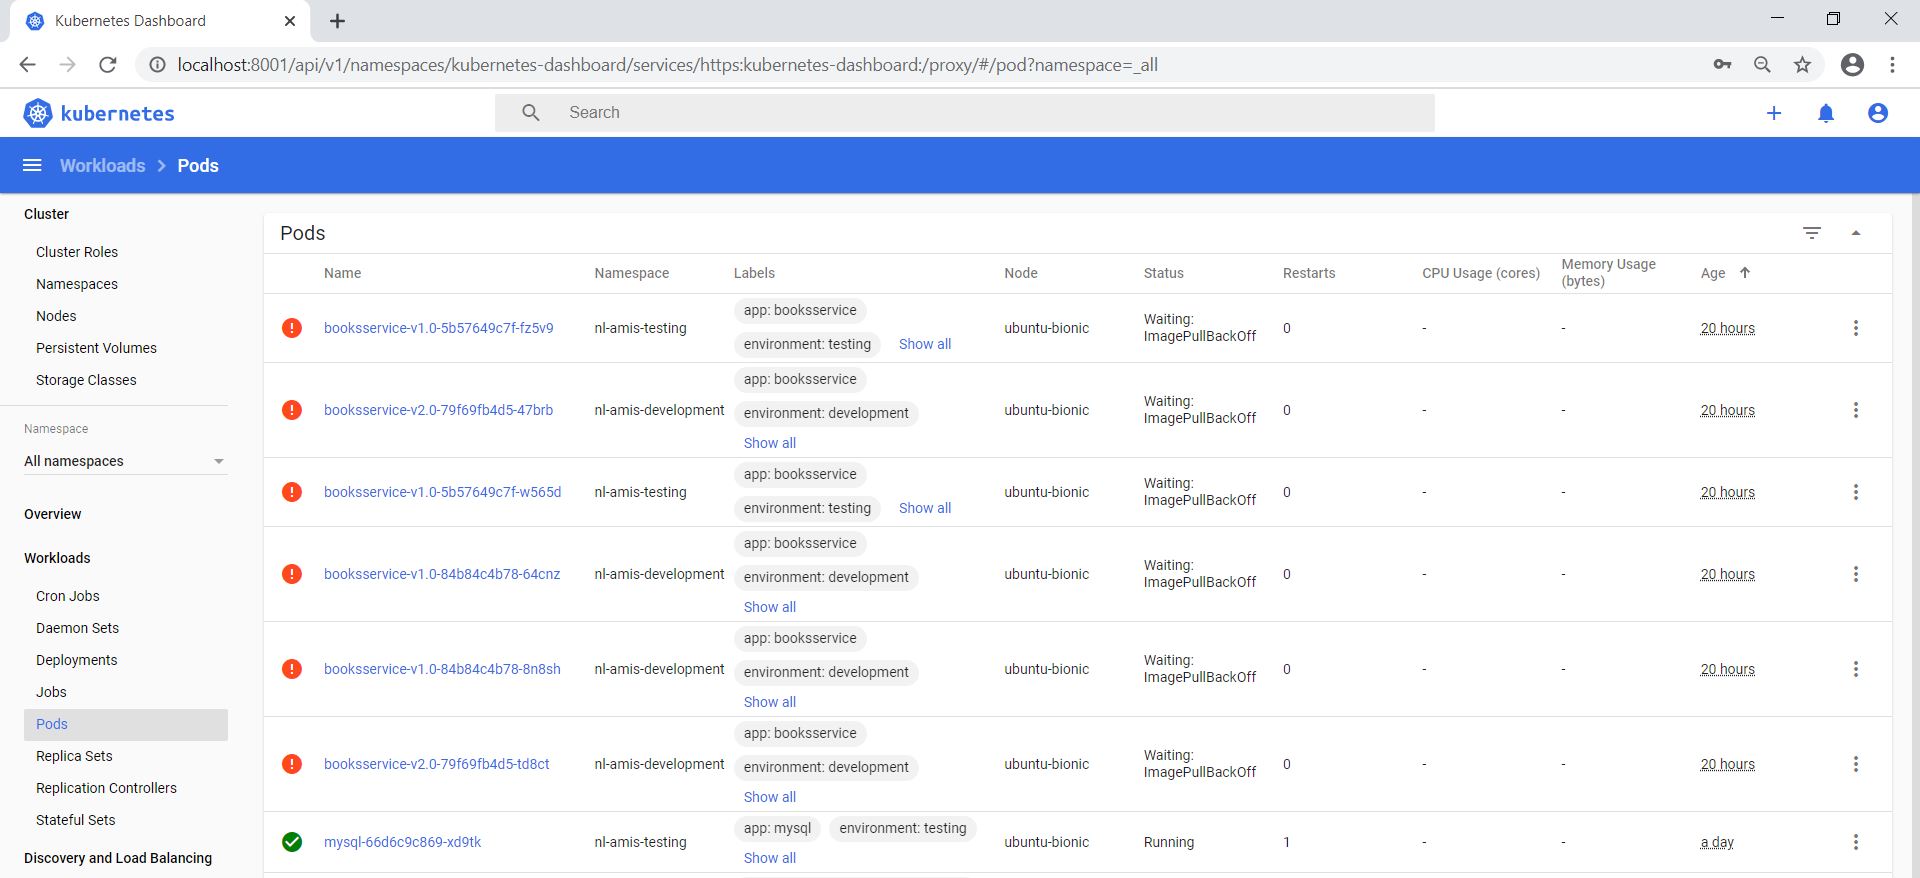Select Deployments in the sidebar
Viewport: 1920px width, 878px height.
[77, 660]
